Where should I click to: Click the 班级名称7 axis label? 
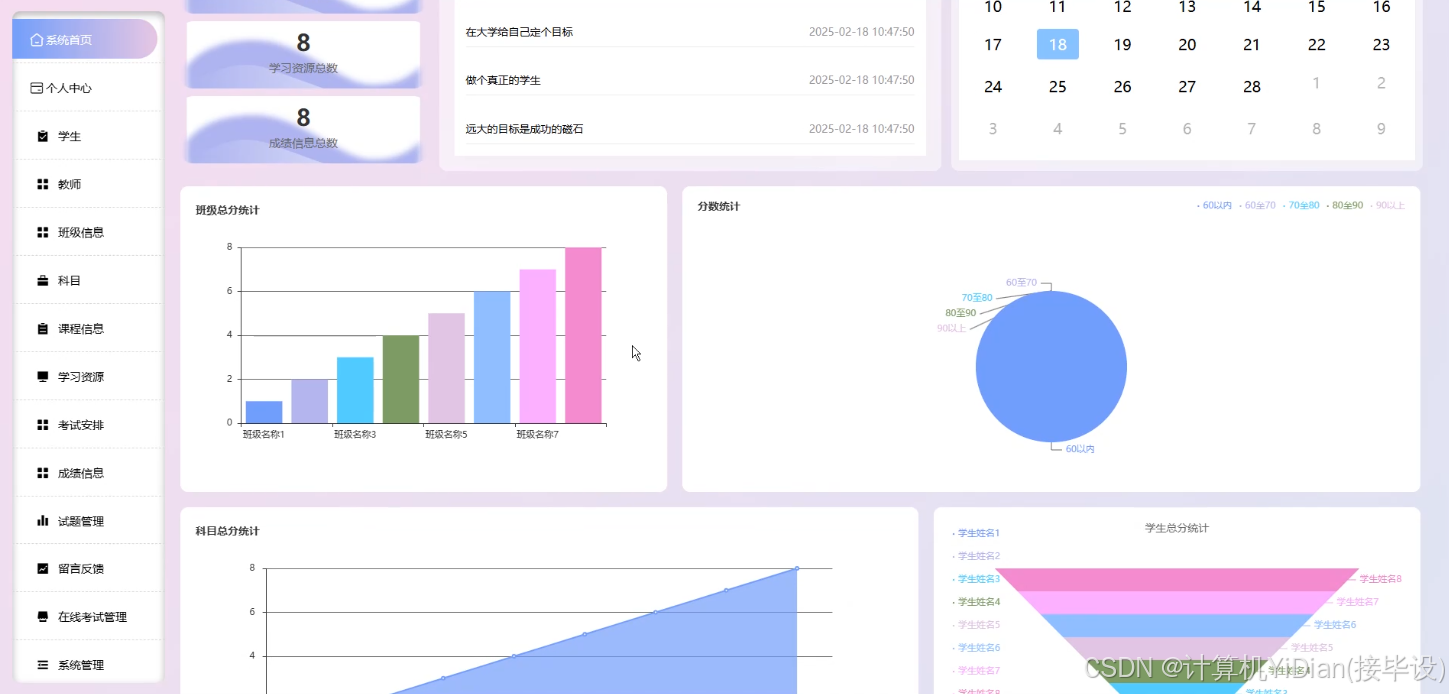click(x=537, y=435)
